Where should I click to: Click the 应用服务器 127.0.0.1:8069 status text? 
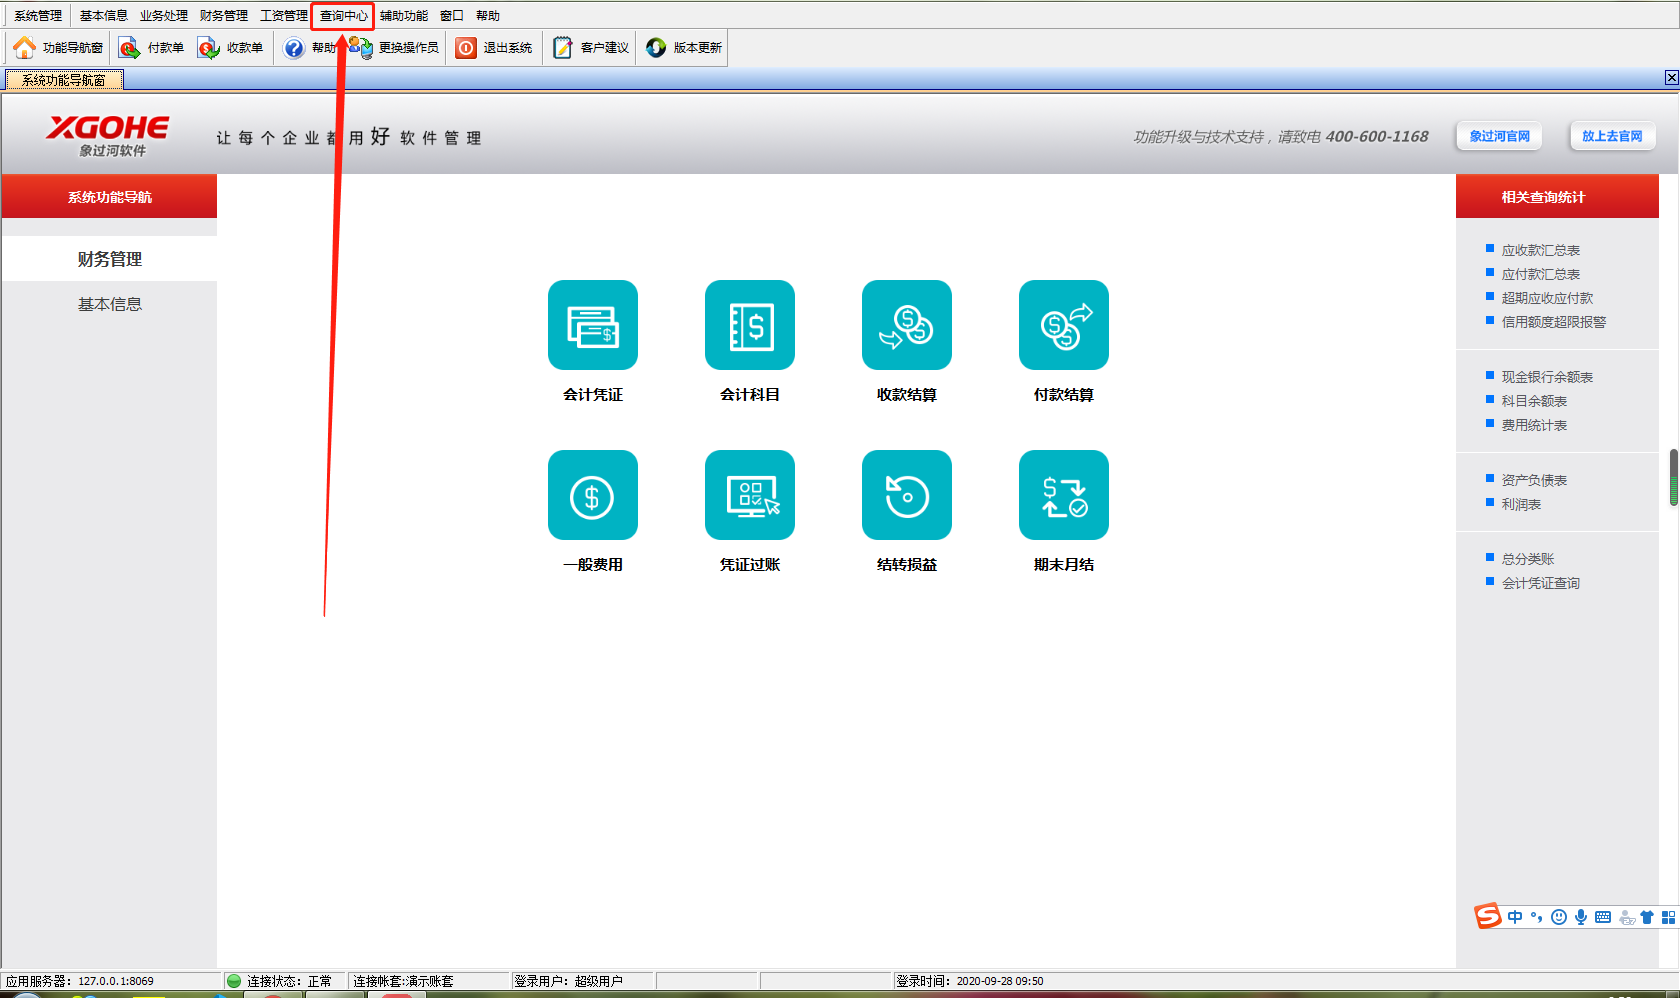80,981
